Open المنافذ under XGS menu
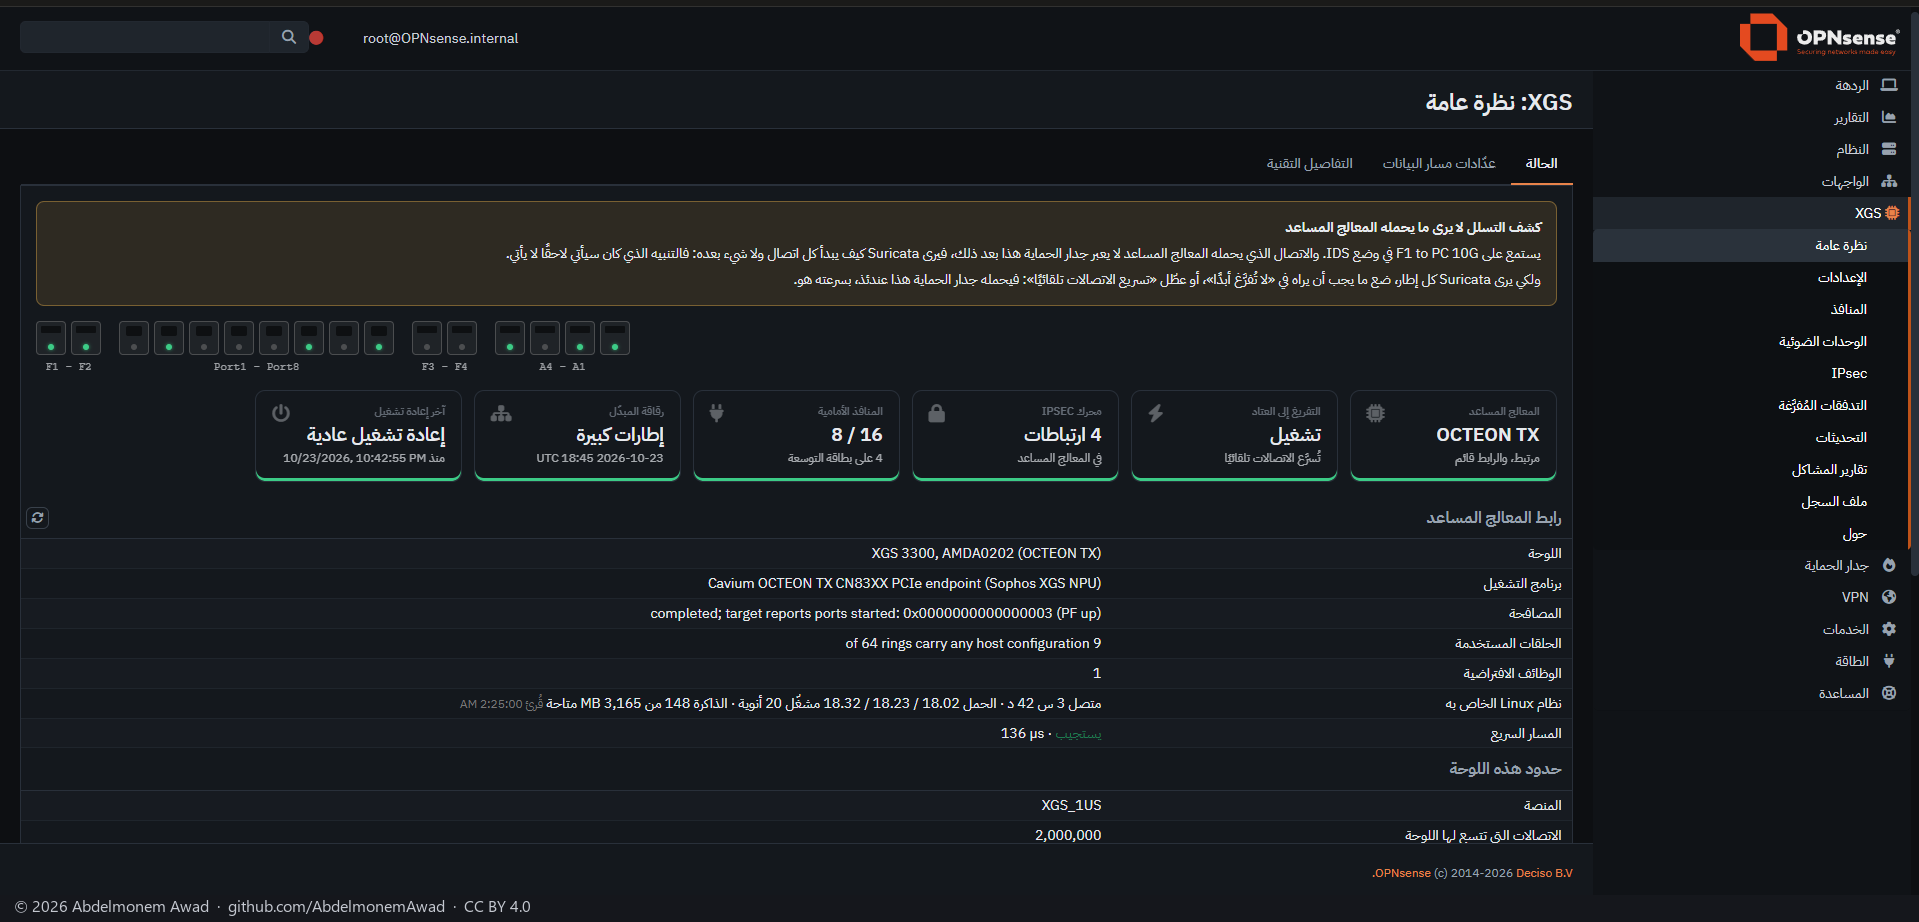 [x=1751, y=309]
